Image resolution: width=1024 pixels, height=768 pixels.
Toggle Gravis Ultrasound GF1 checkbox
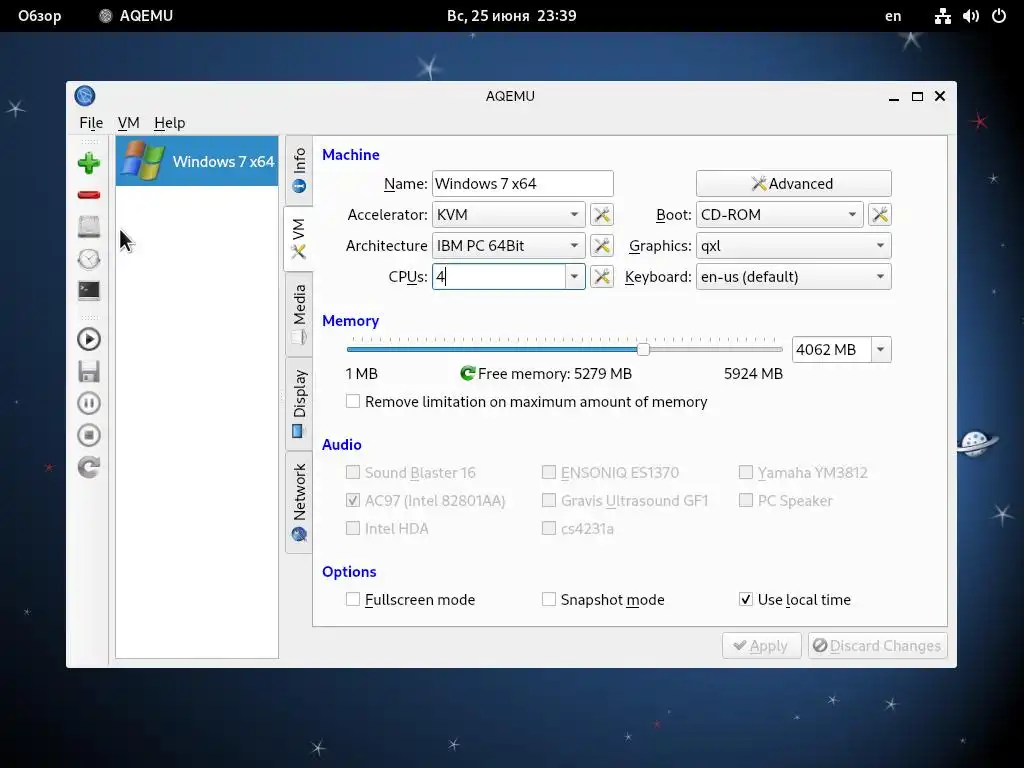click(549, 500)
